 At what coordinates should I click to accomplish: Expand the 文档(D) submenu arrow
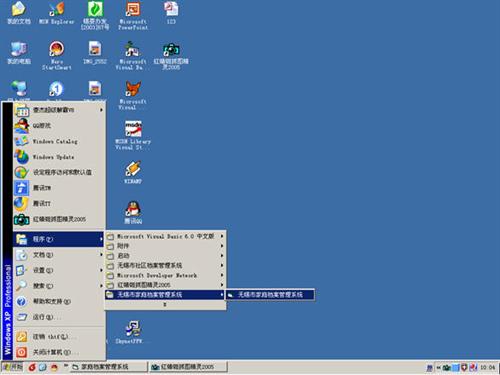tap(101, 255)
